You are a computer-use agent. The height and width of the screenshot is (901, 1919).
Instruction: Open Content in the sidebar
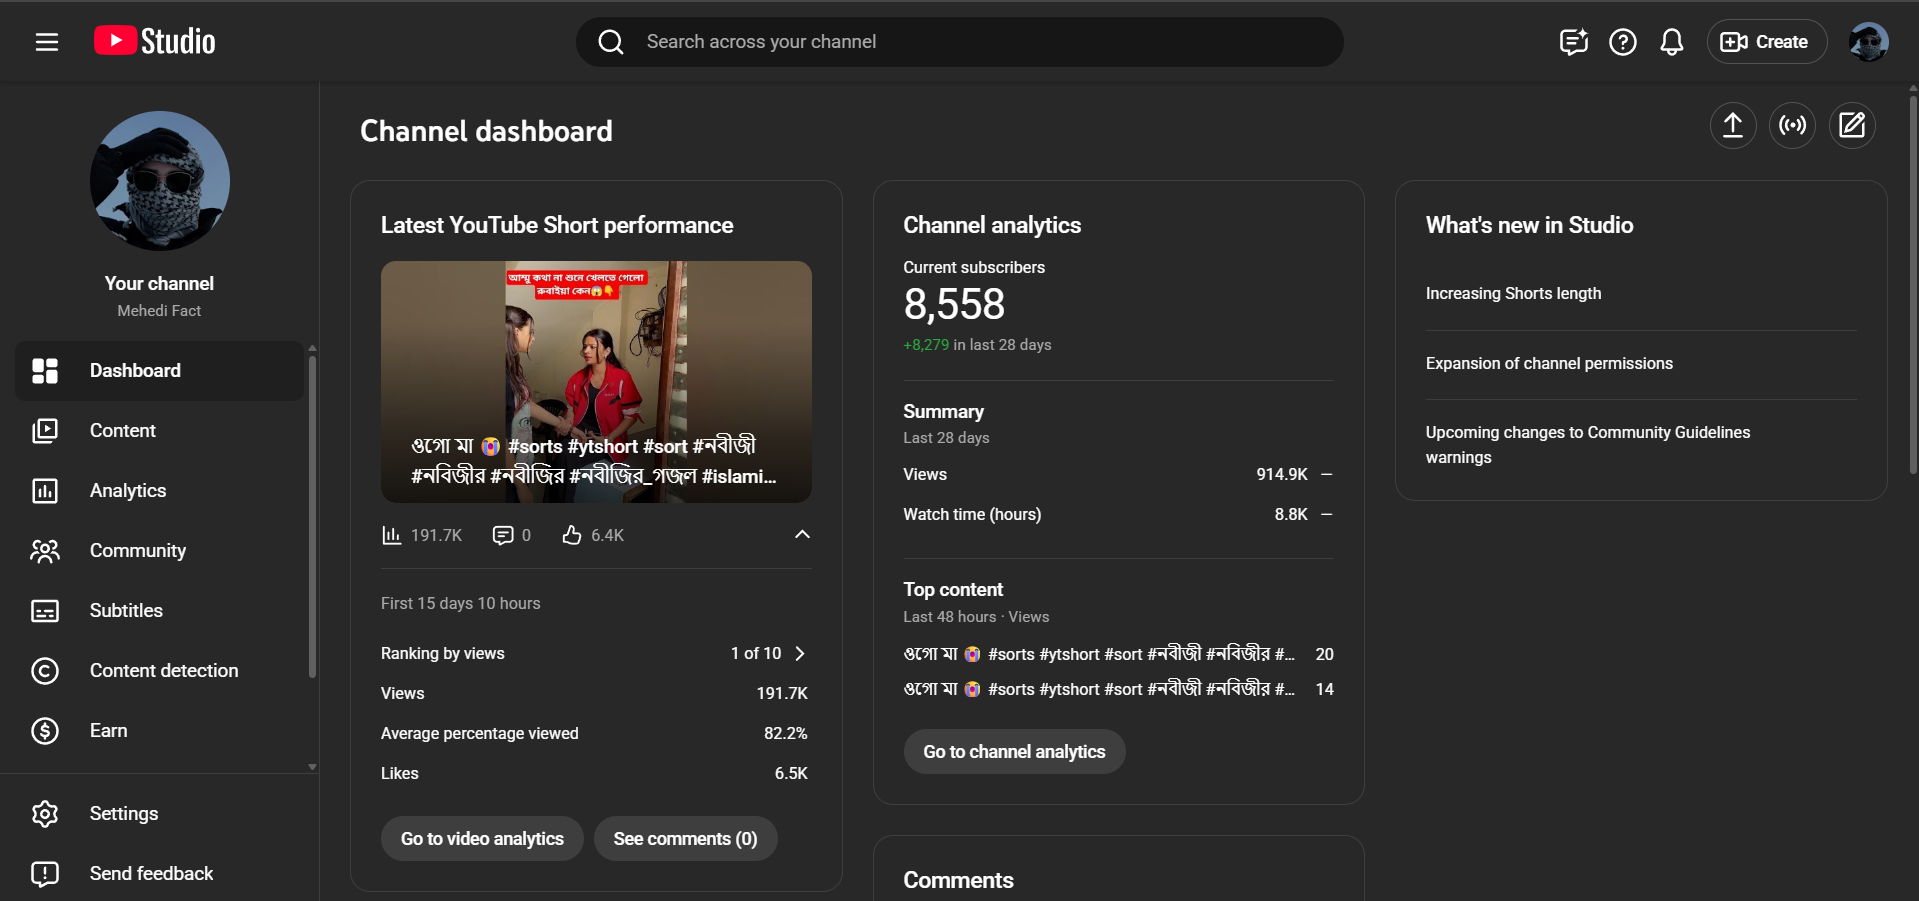pyautogui.click(x=123, y=431)
